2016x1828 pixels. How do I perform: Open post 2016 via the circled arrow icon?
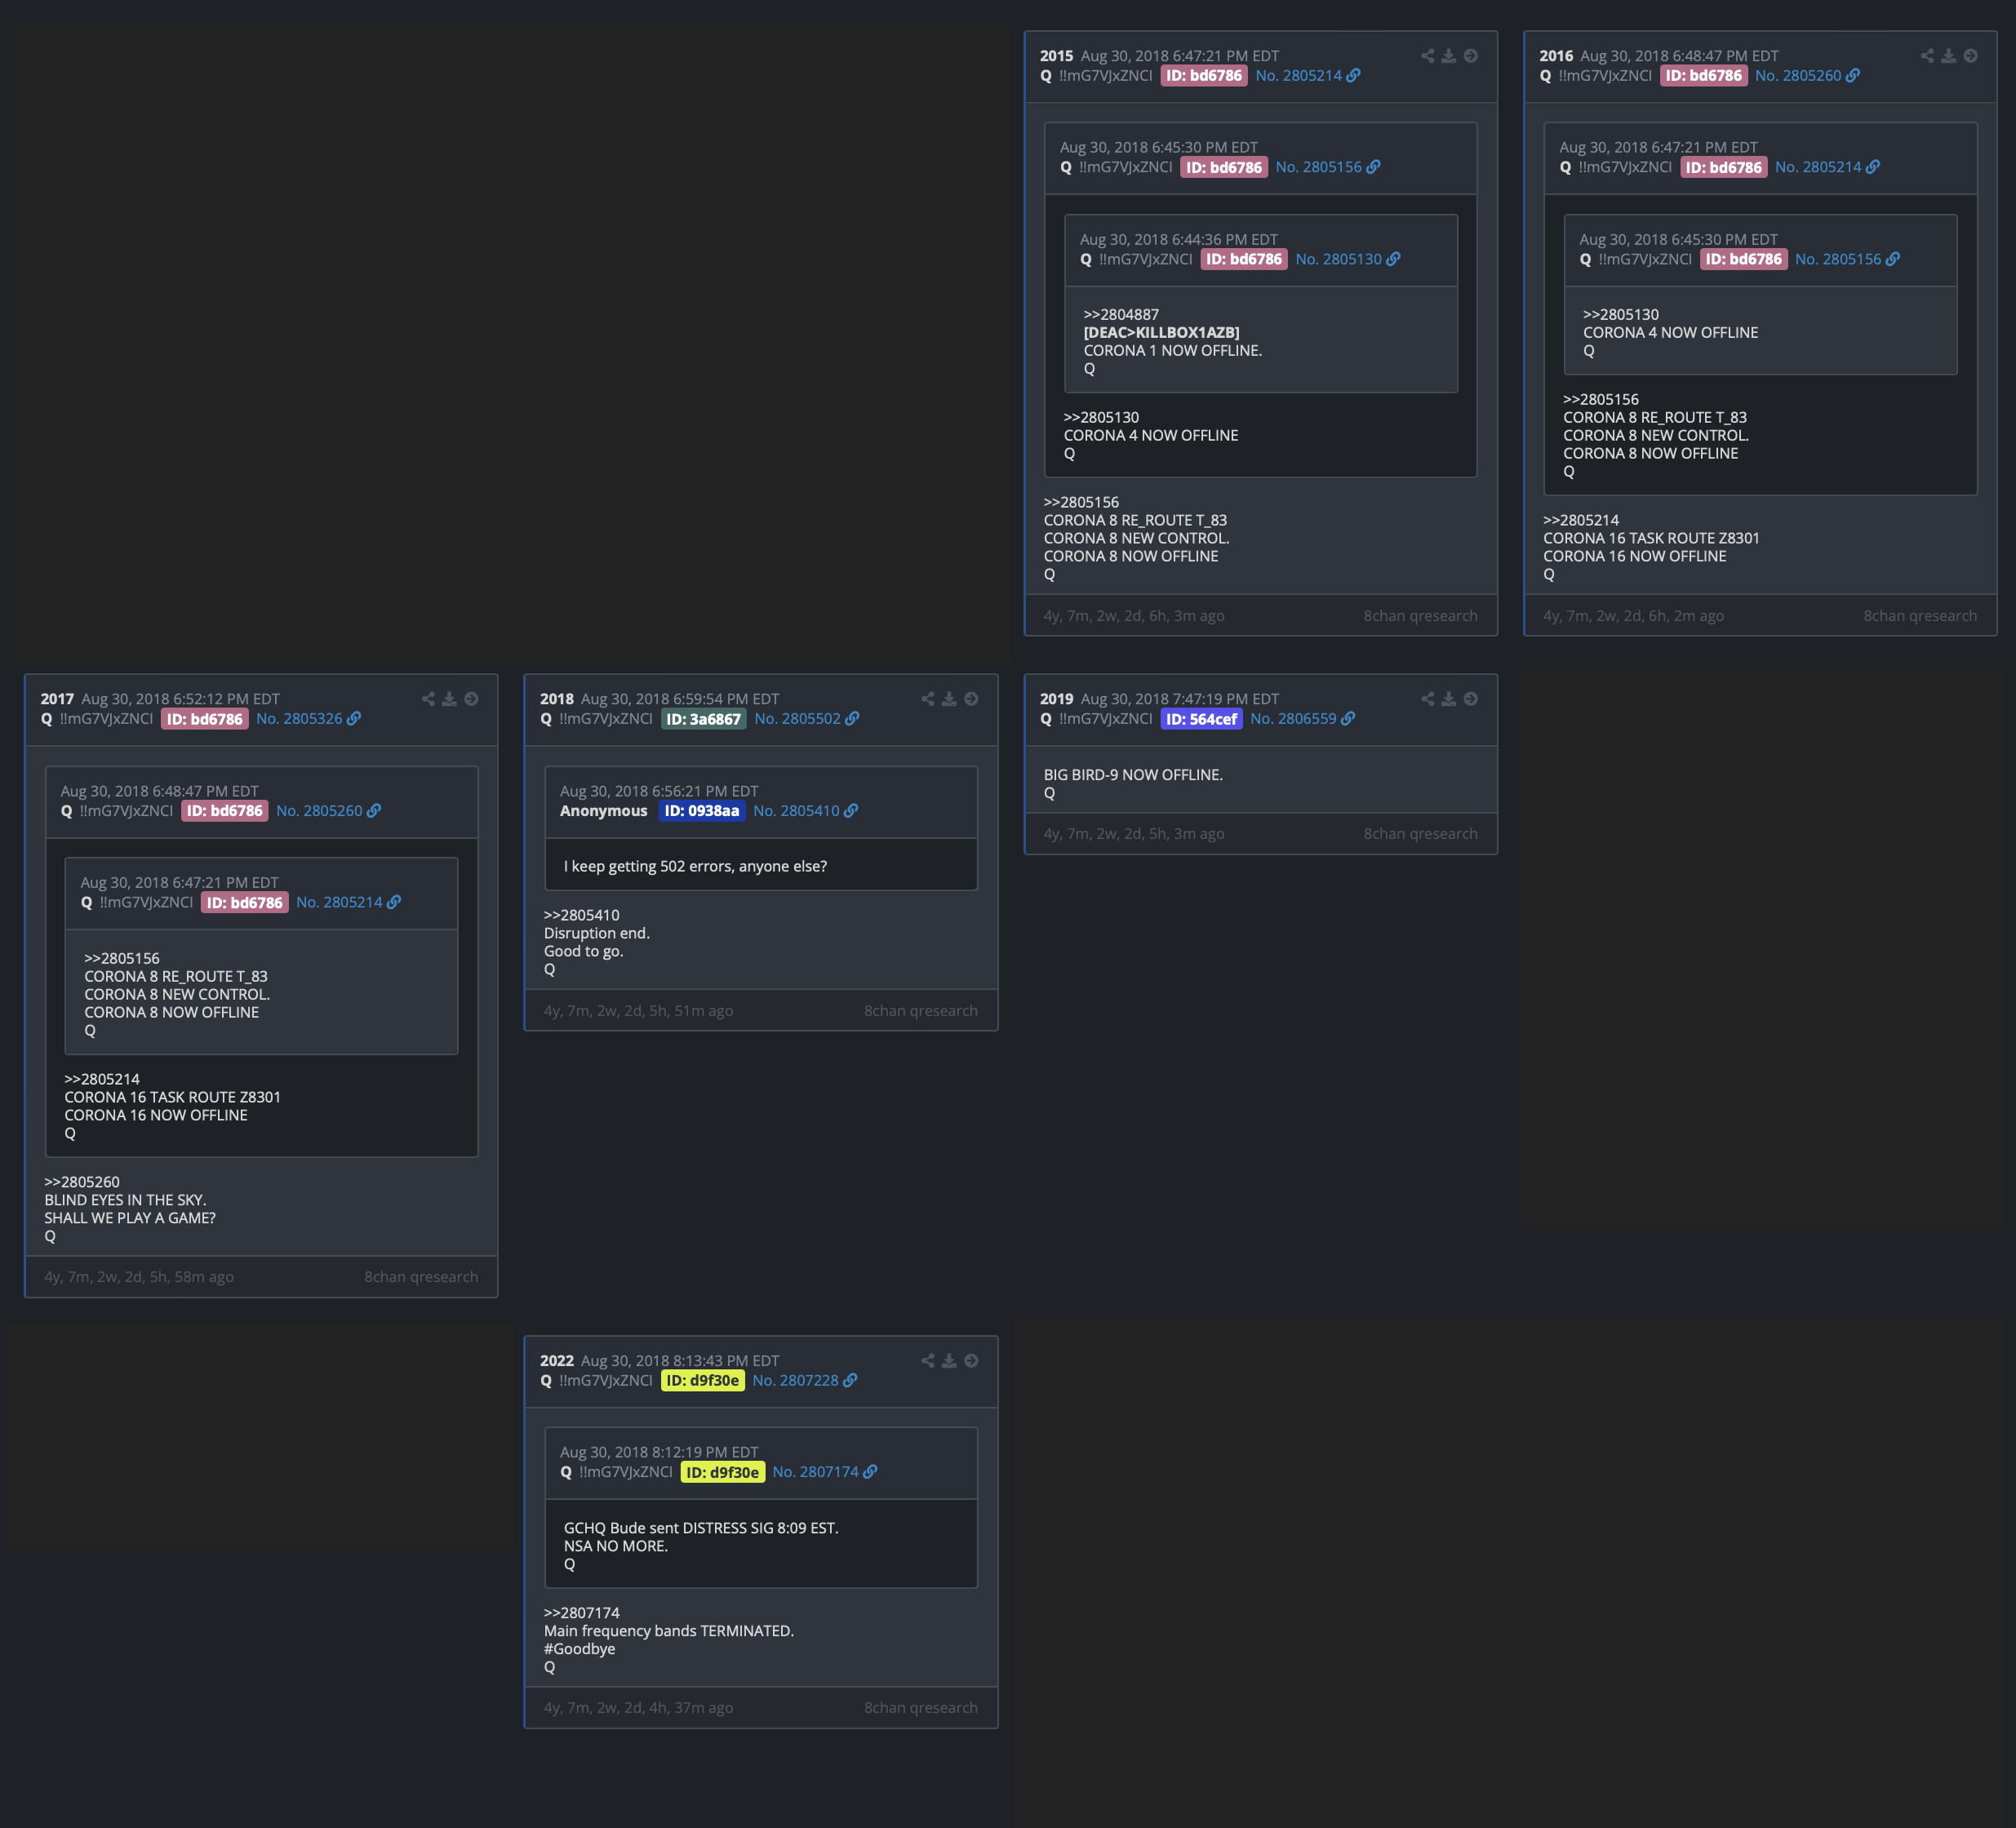pos(1970,56)
